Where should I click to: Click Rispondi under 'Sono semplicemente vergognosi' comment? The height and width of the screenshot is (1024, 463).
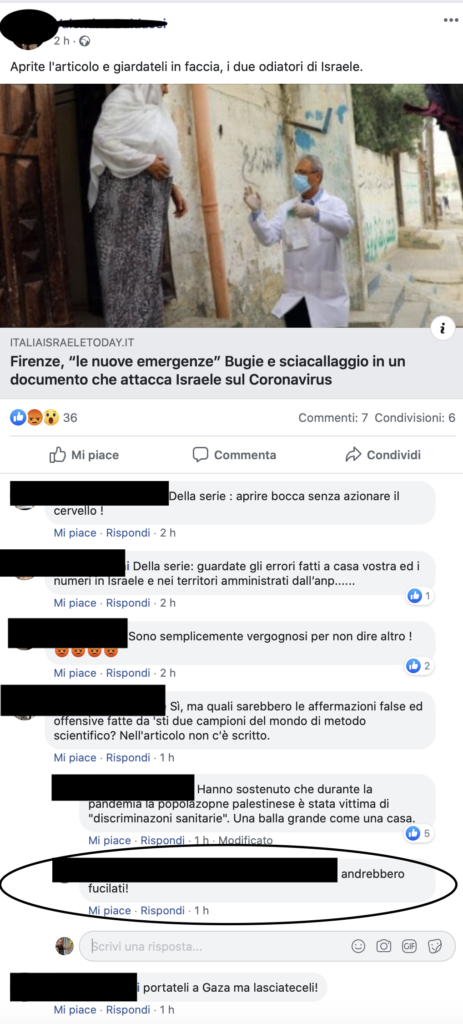[128, 673]
